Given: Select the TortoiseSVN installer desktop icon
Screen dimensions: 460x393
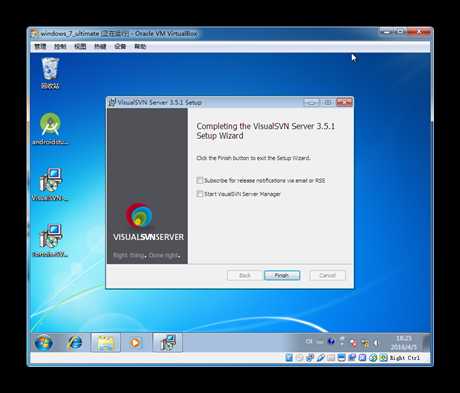Looking at the screenshot, I should click(x=50, y=240).
